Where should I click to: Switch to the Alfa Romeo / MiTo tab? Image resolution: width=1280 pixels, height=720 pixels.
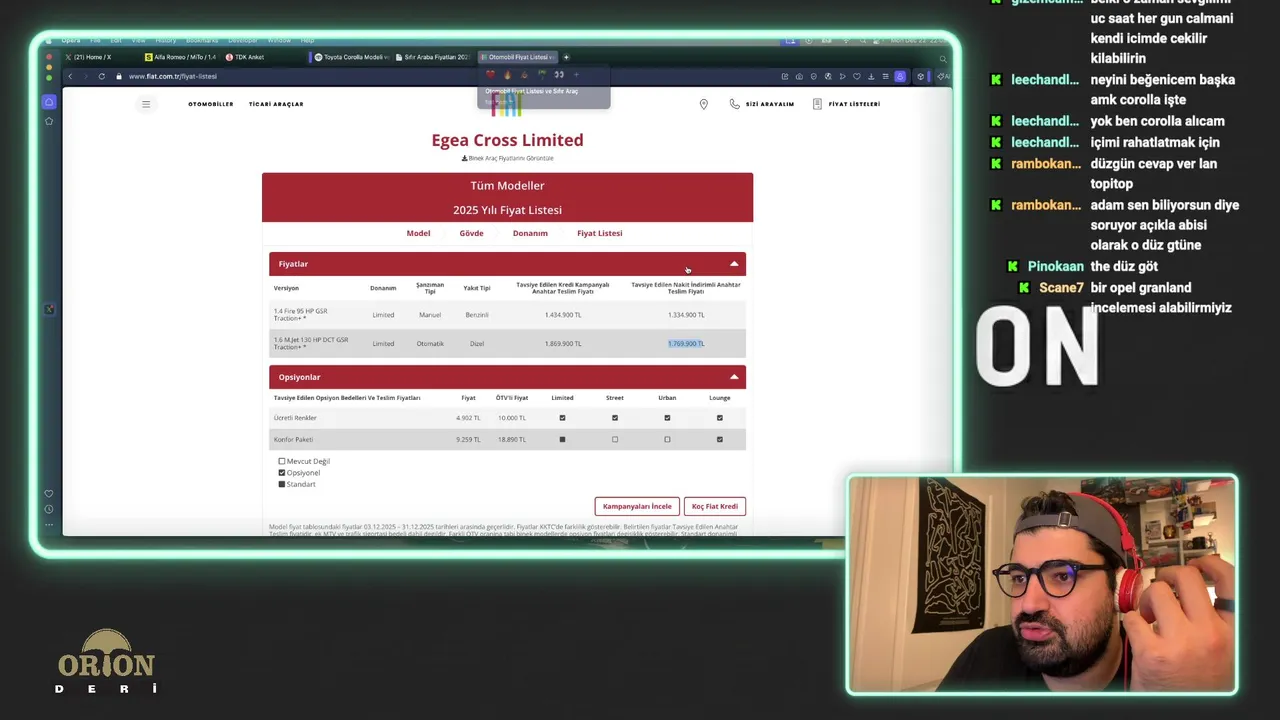[x=180, y=57]
